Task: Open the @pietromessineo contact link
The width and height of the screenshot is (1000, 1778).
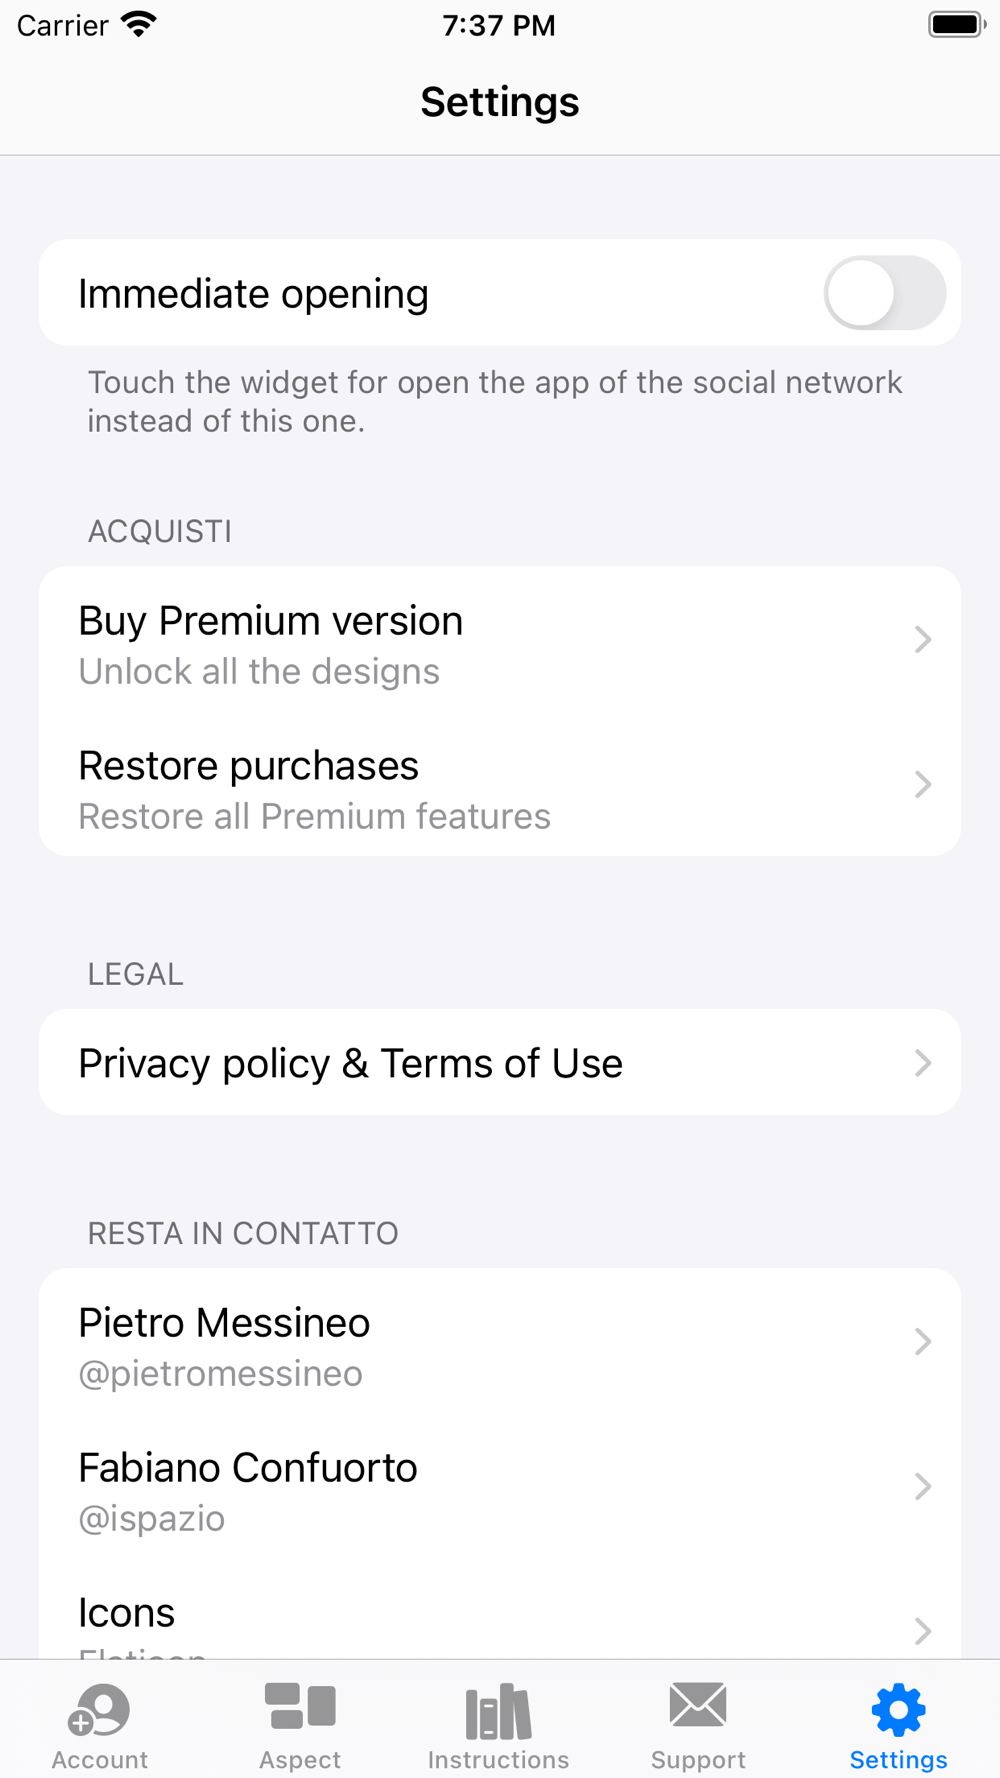Action: click(x=220, y=1374)
